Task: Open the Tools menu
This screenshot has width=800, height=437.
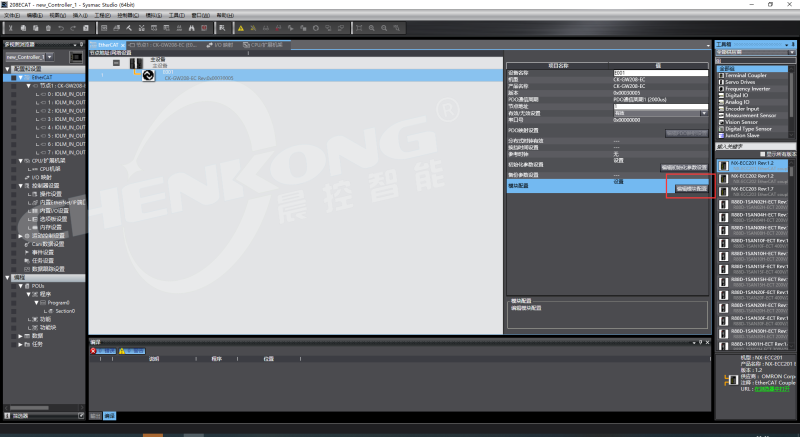Action: [x=177, y=15]
